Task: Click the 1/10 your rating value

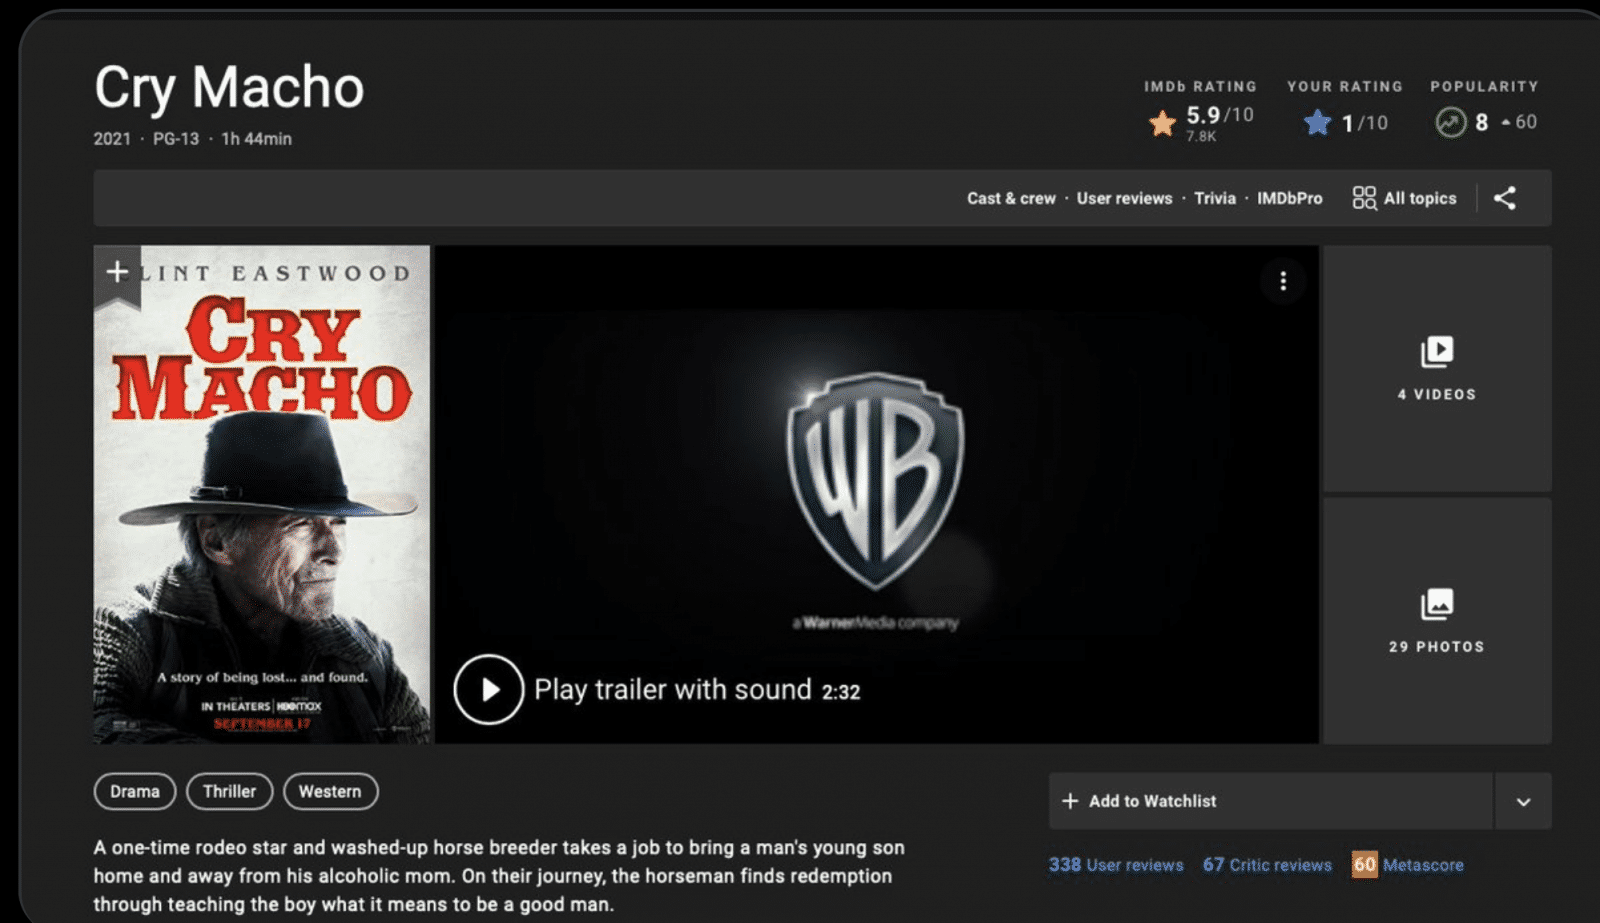Action: pyautogui.click(x=1365, y=123)
